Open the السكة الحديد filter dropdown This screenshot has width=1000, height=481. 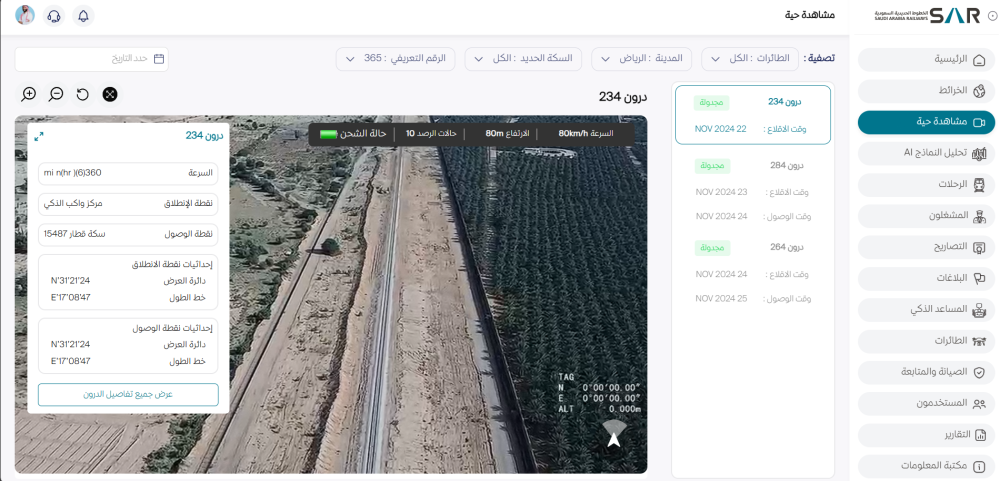[523, 59]
